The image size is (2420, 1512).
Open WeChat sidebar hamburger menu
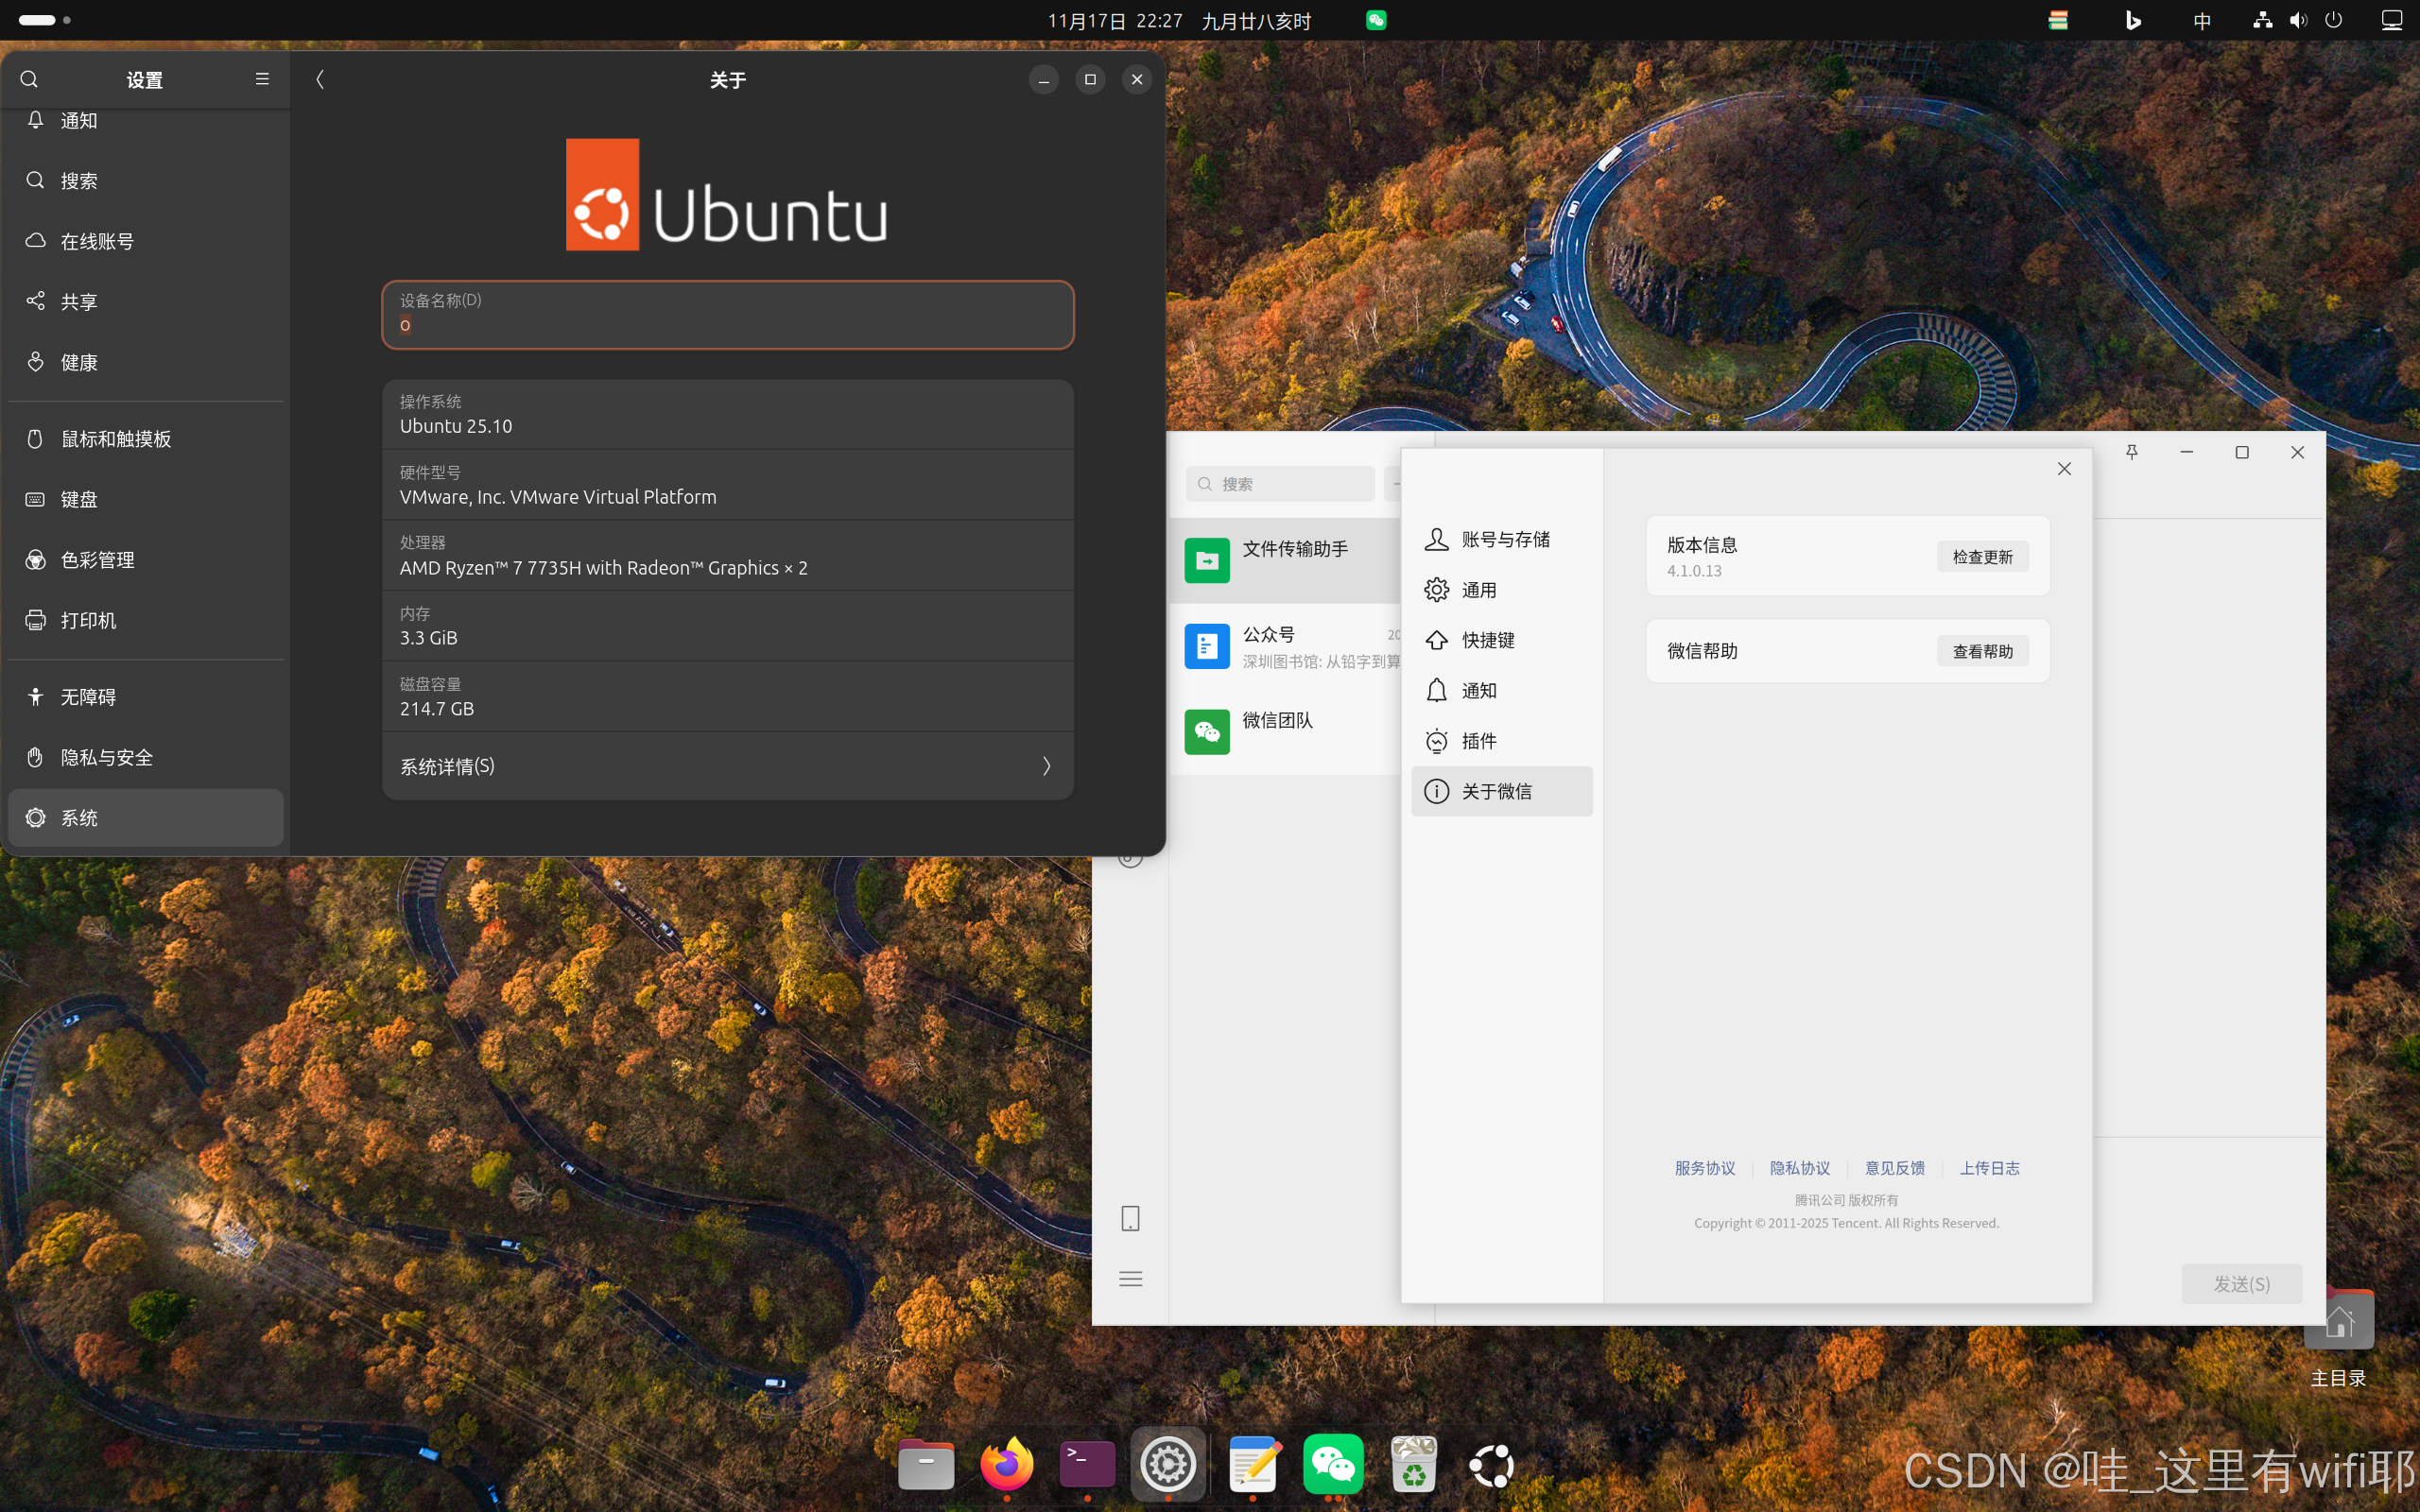tap(1130, 1278)
